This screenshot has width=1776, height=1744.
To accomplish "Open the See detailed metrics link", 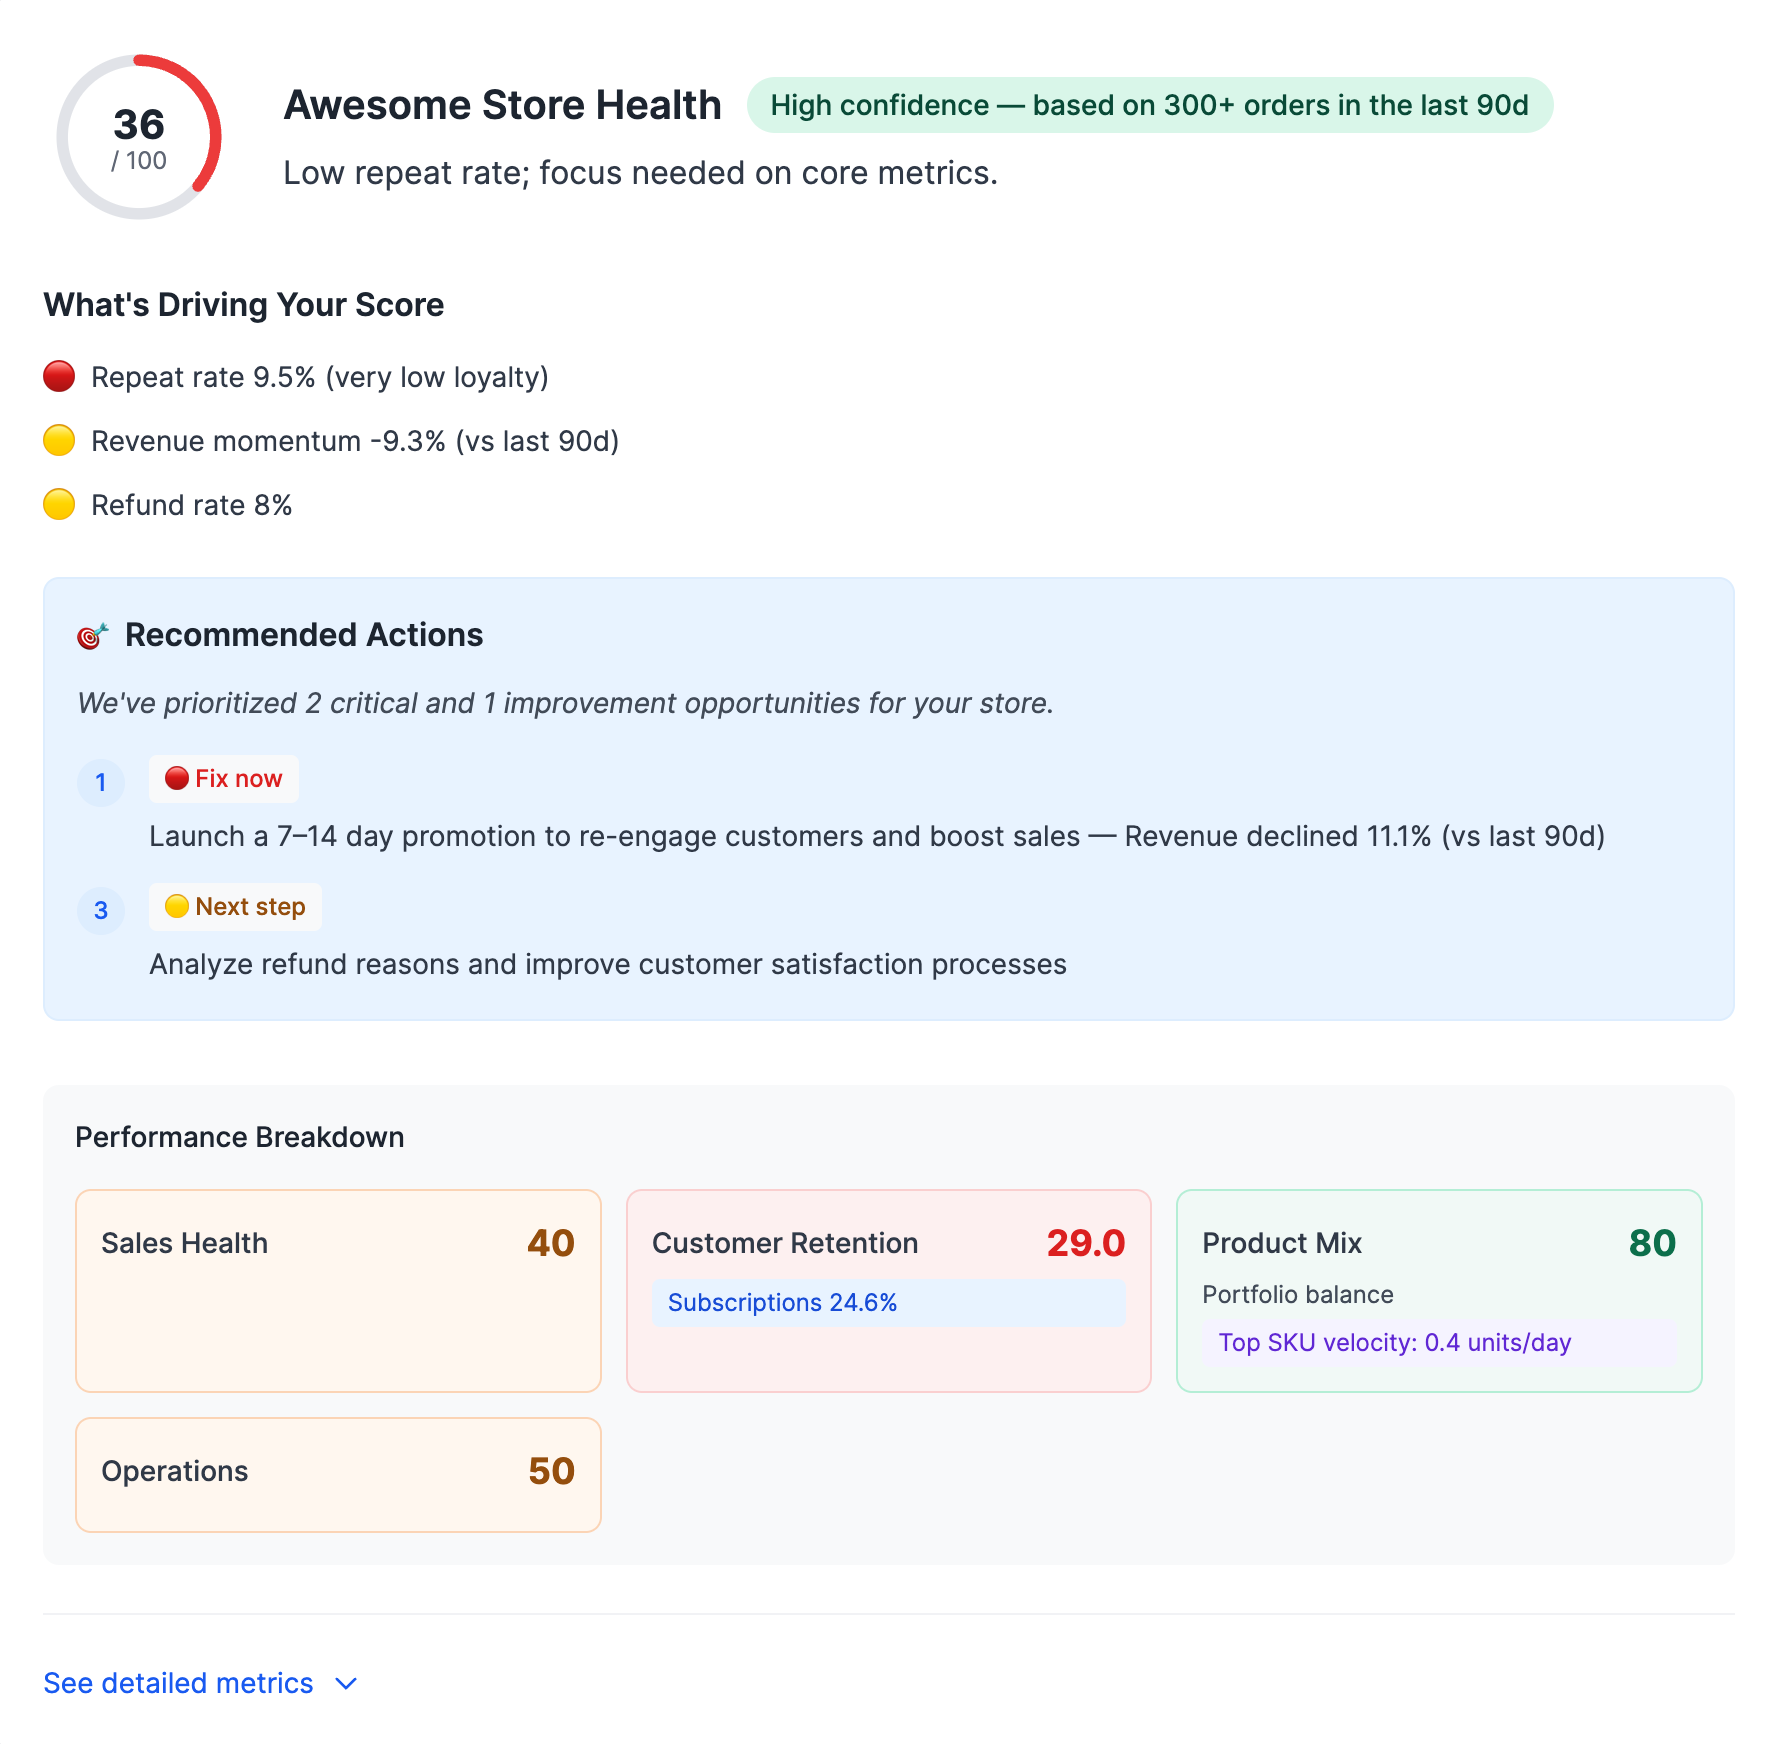I will [178, 1684].
